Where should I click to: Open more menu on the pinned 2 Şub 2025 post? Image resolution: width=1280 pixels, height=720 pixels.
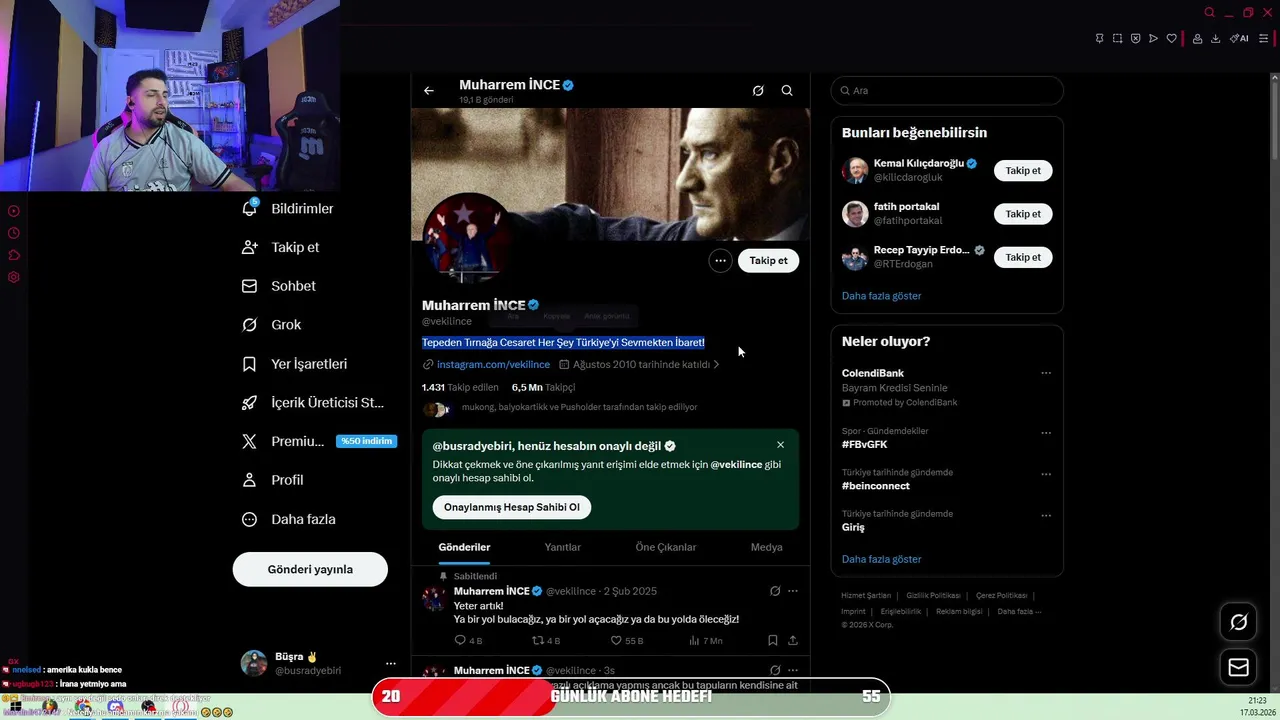tap(793, 591)
